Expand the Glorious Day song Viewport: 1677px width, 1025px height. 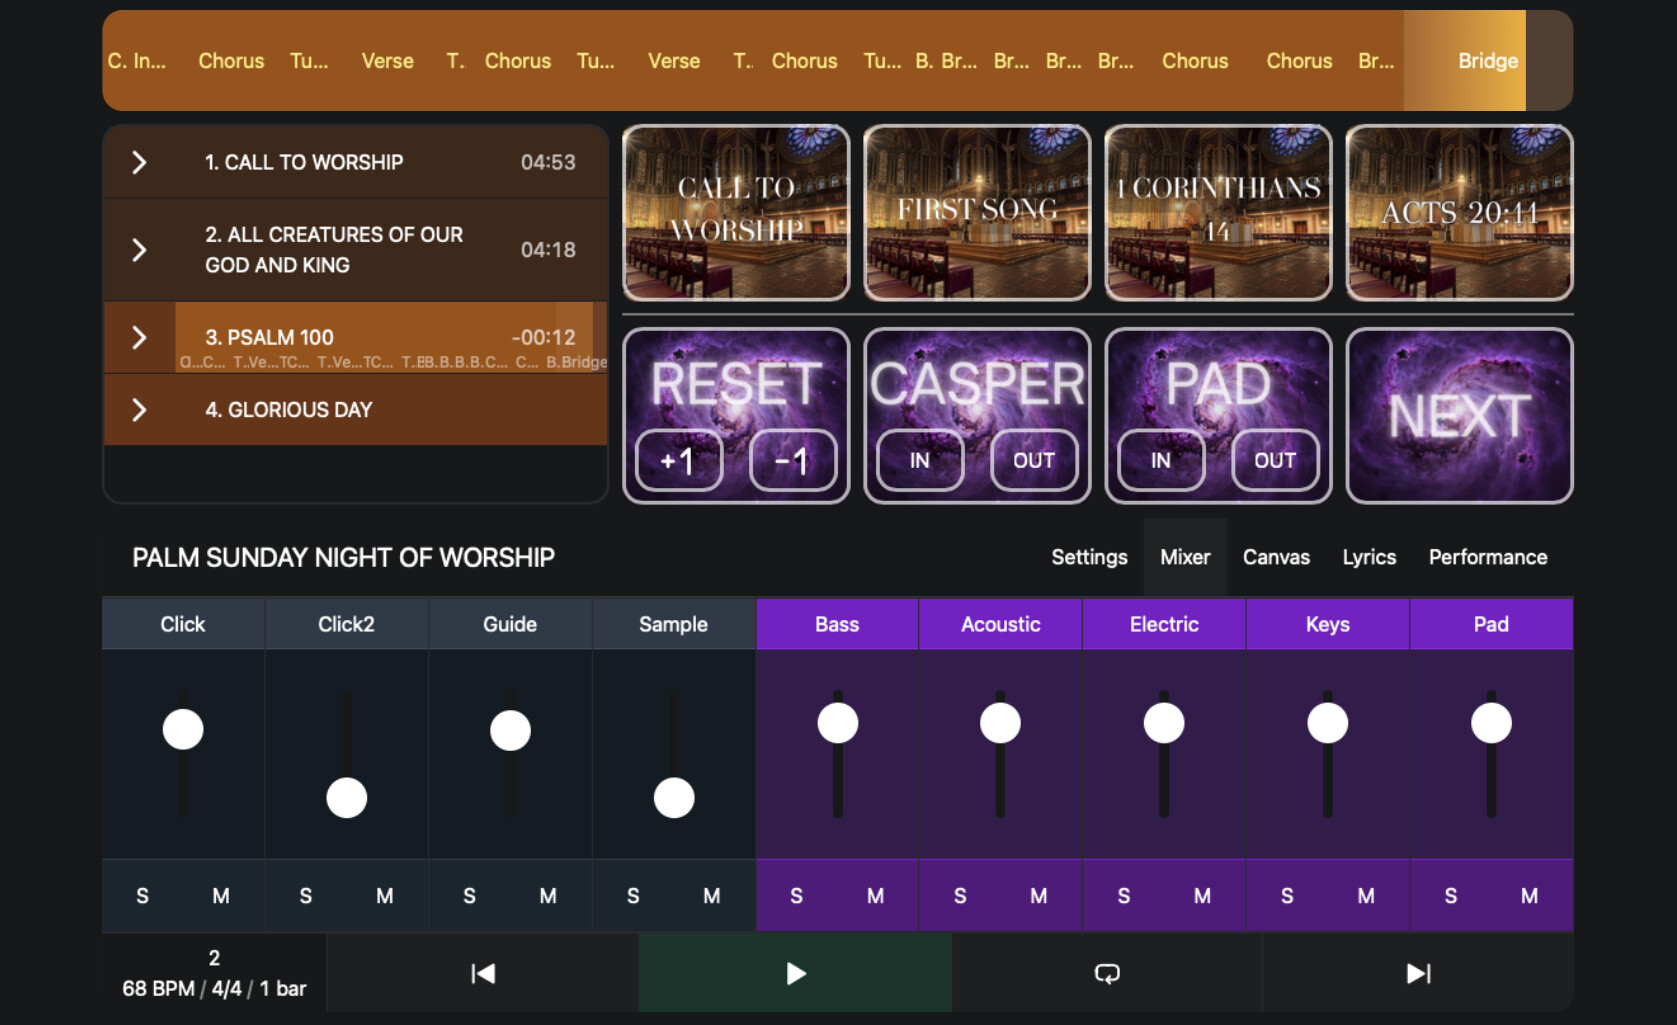coord(140,410)
